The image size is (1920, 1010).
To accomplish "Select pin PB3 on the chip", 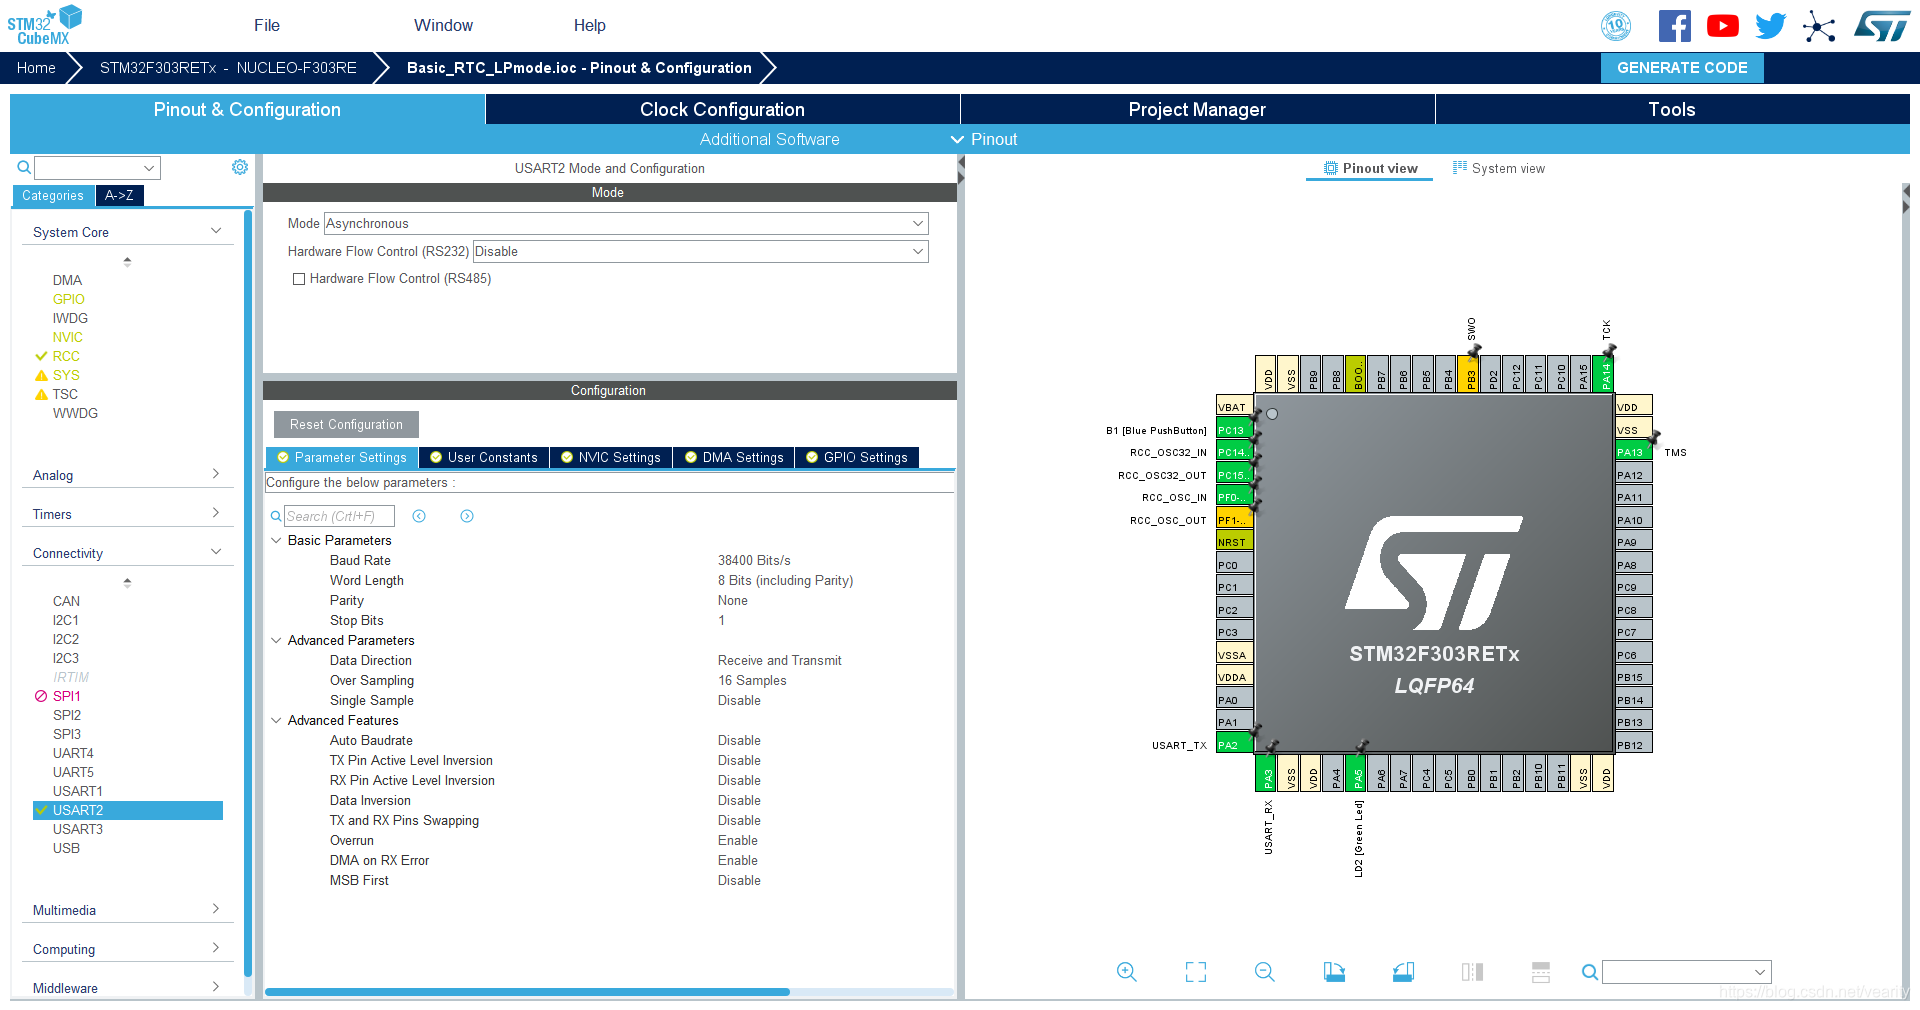I will [1469, 374].
